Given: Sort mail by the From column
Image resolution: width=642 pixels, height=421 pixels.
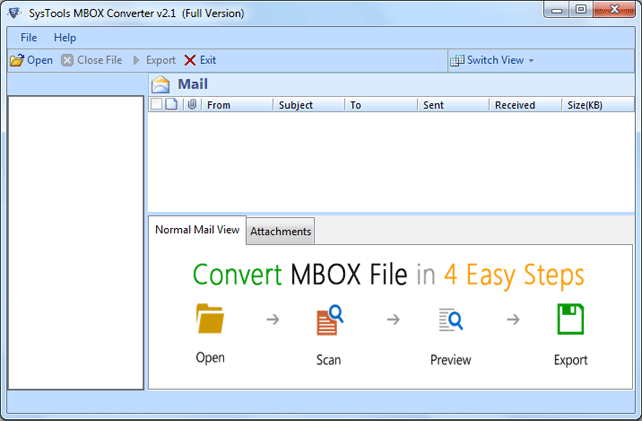Looking at the screenshot, I should click(x=219, y=105).
